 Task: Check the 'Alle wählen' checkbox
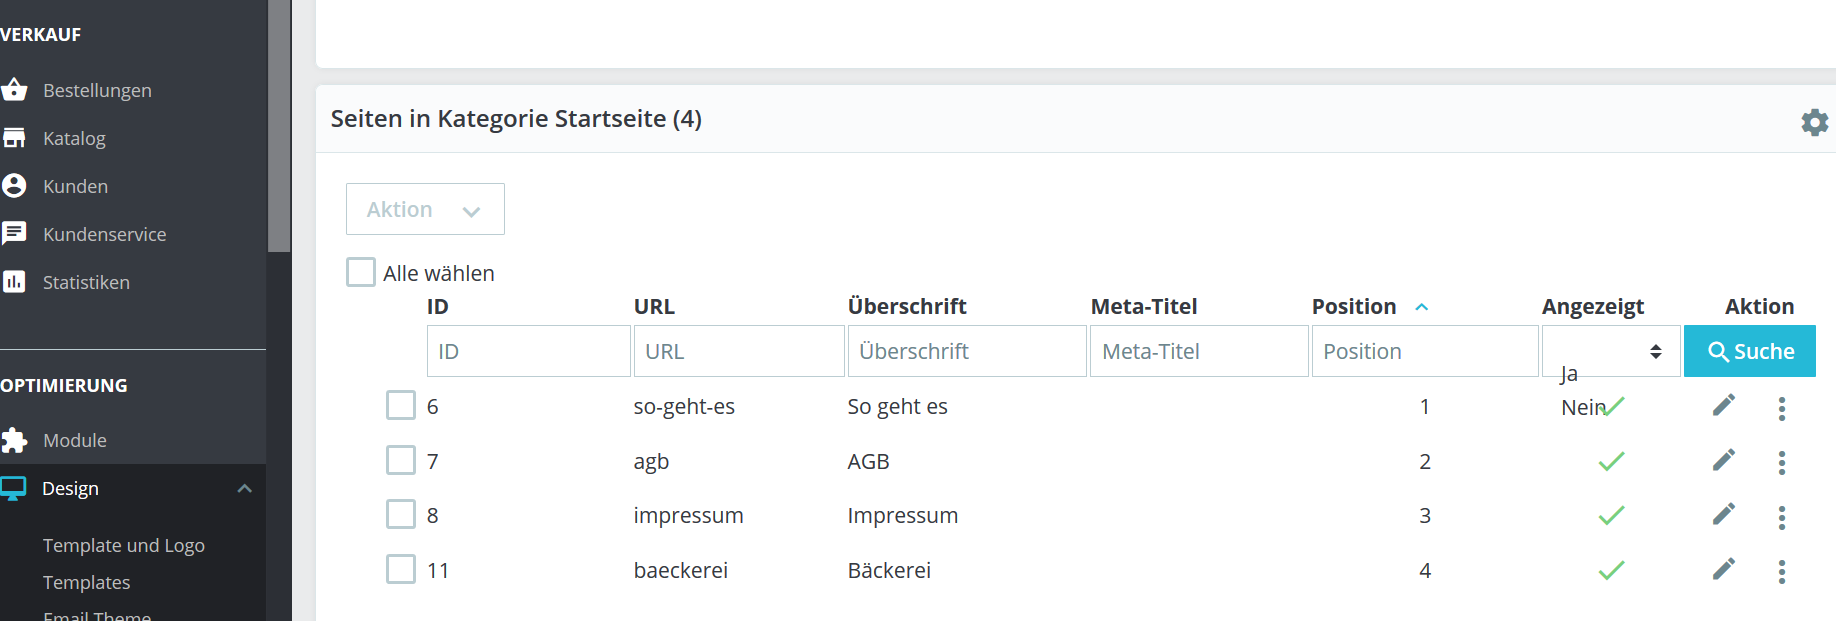pos(361,272)
